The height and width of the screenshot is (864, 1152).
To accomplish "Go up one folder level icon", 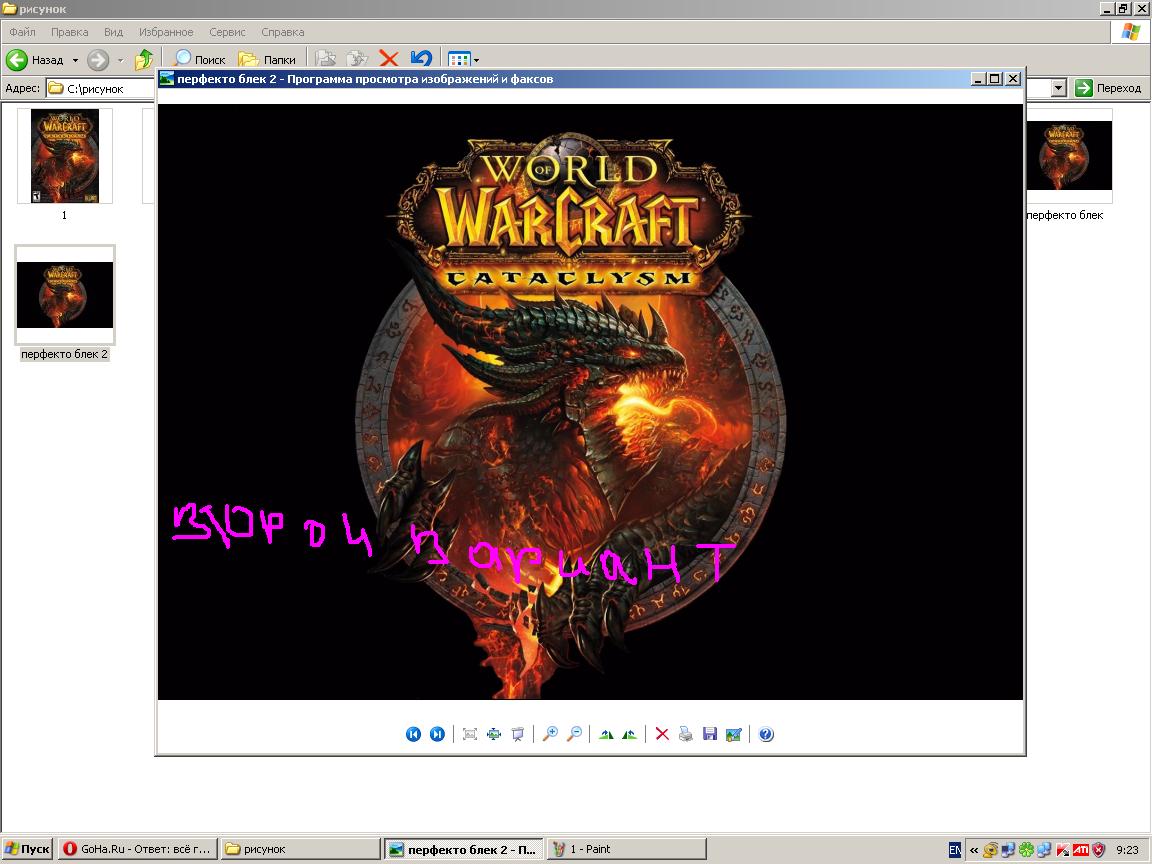I will pos(144,60).
